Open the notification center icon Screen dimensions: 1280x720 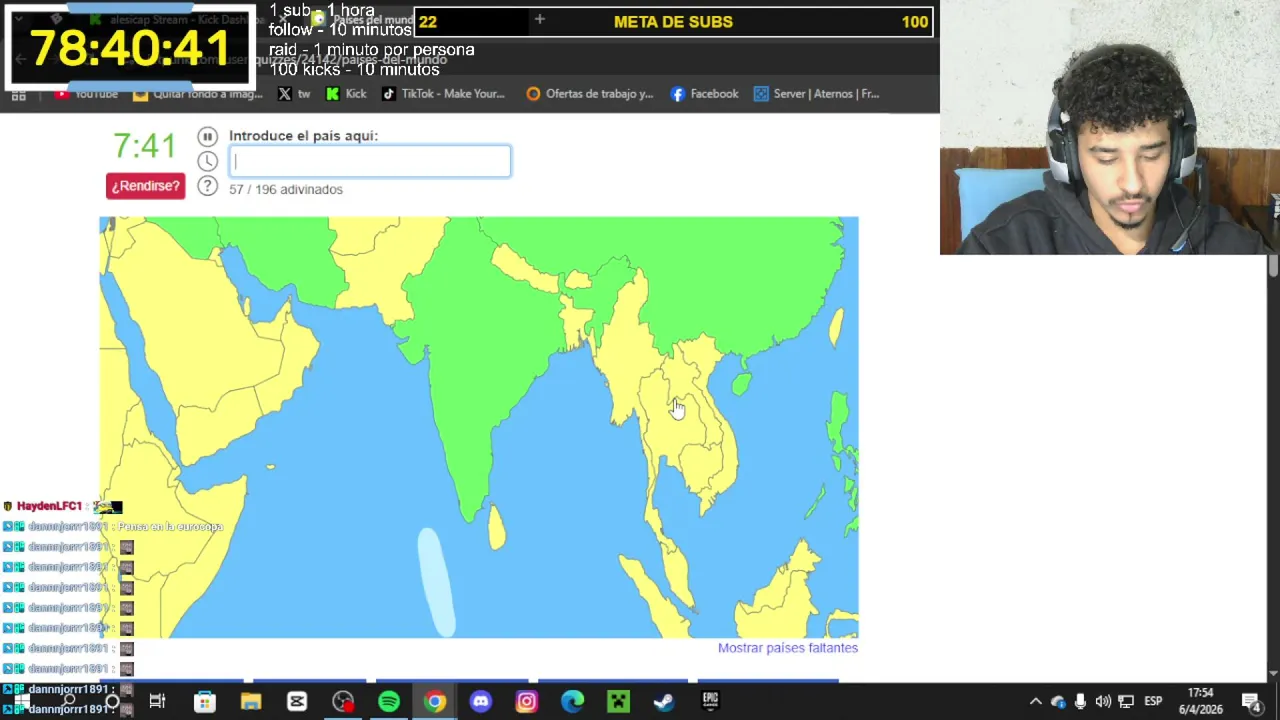pos(1251,702)
